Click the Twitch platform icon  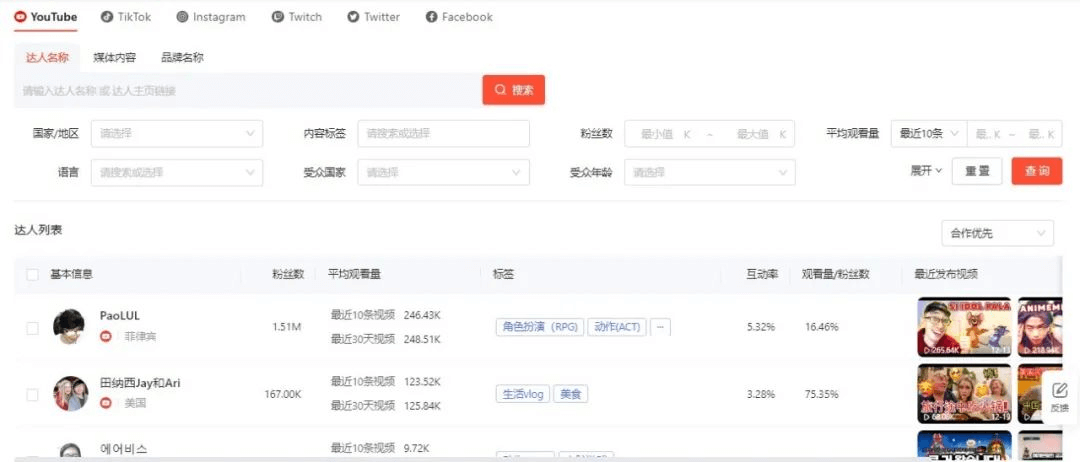[277, 17]
